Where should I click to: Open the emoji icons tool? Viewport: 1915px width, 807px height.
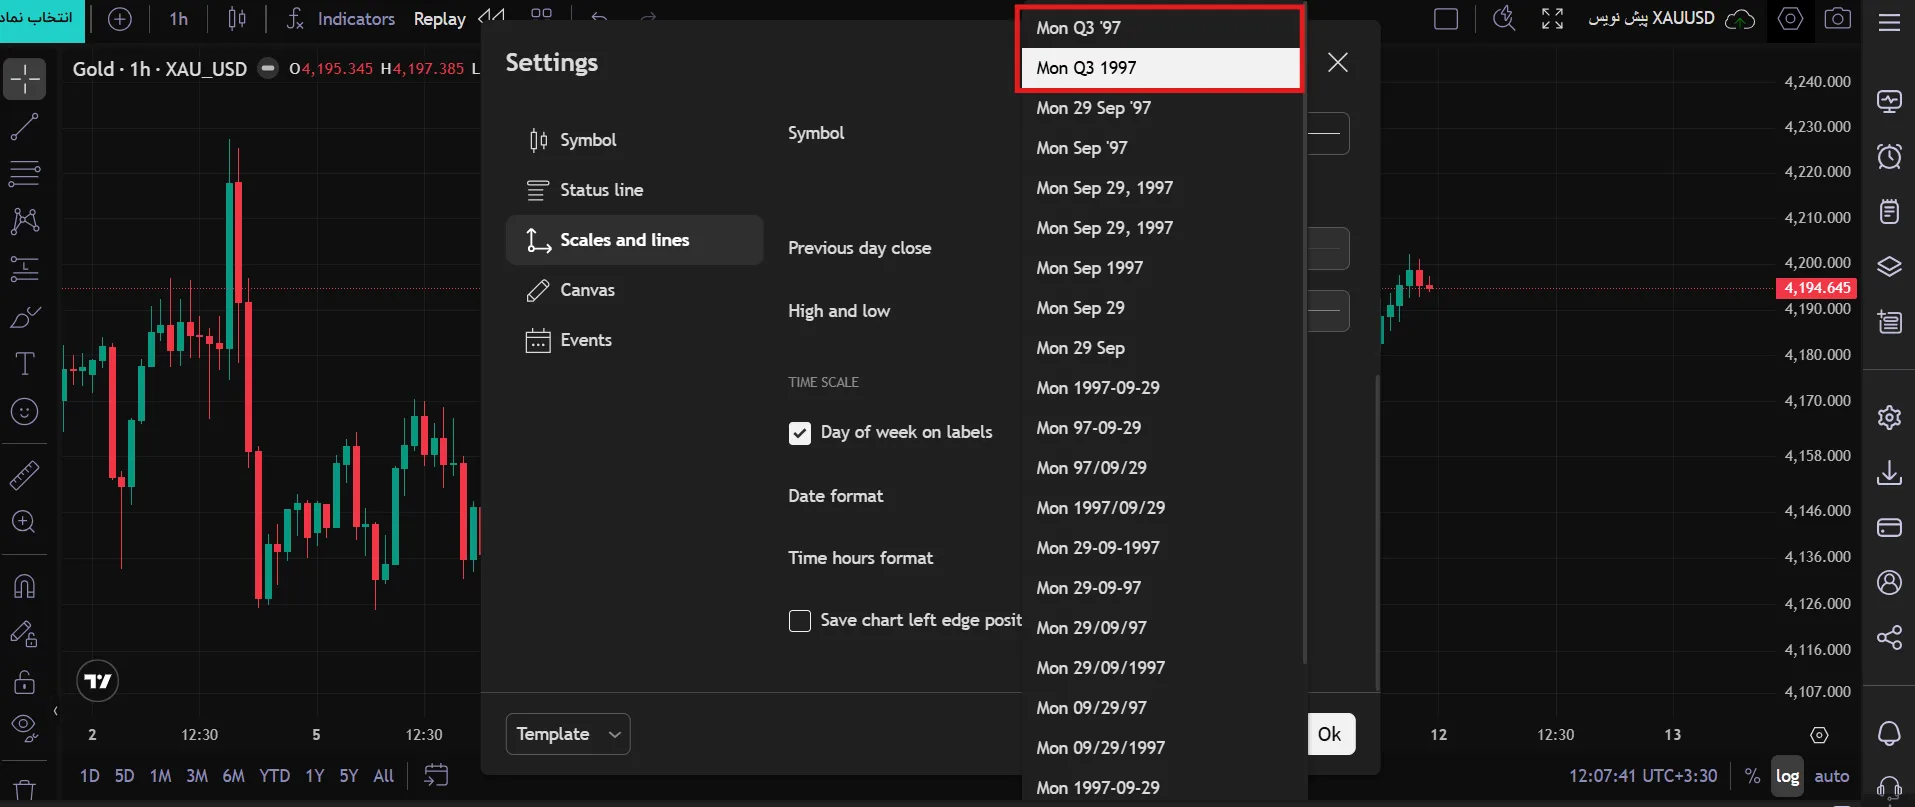(24, 412)
